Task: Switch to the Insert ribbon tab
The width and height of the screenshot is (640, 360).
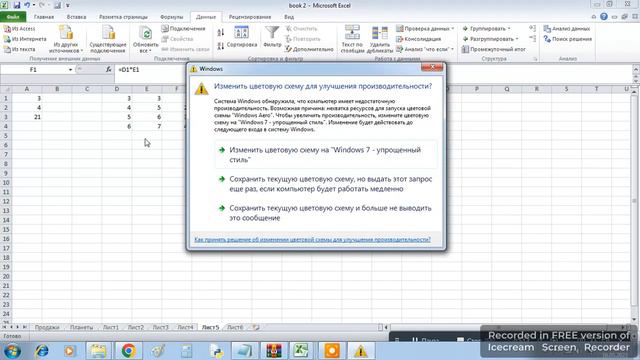Action: pos(76,17)
